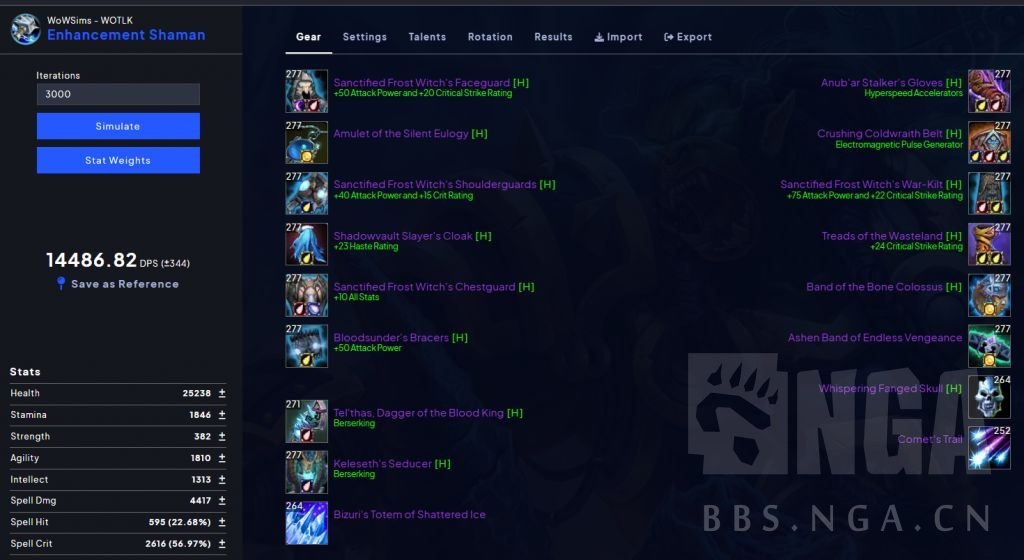Select the Keleseth's Seducer off-hand weapon icon

tap(306, 472)
